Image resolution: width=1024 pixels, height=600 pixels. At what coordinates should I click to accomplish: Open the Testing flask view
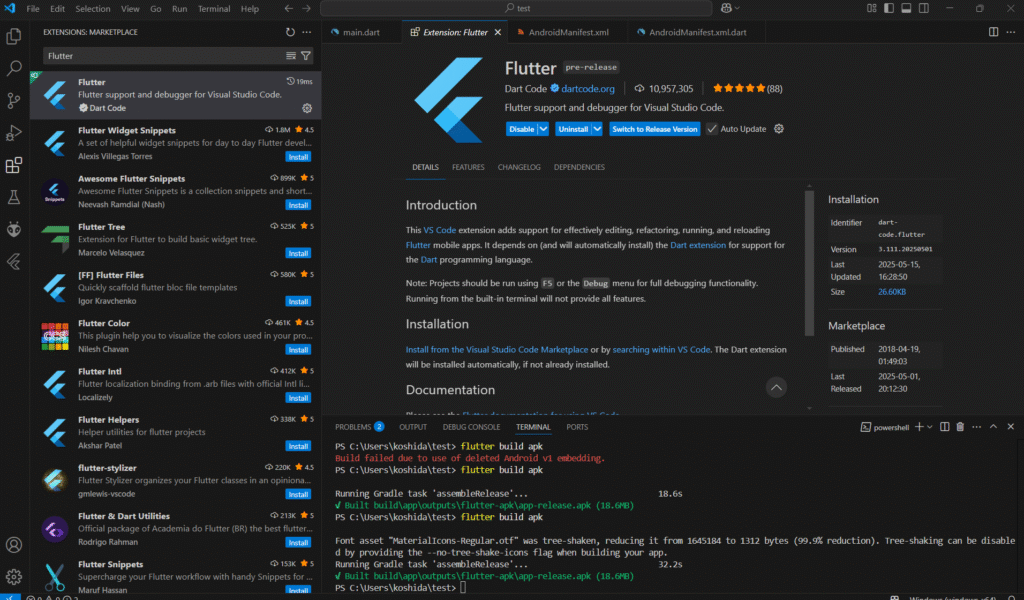14,197
